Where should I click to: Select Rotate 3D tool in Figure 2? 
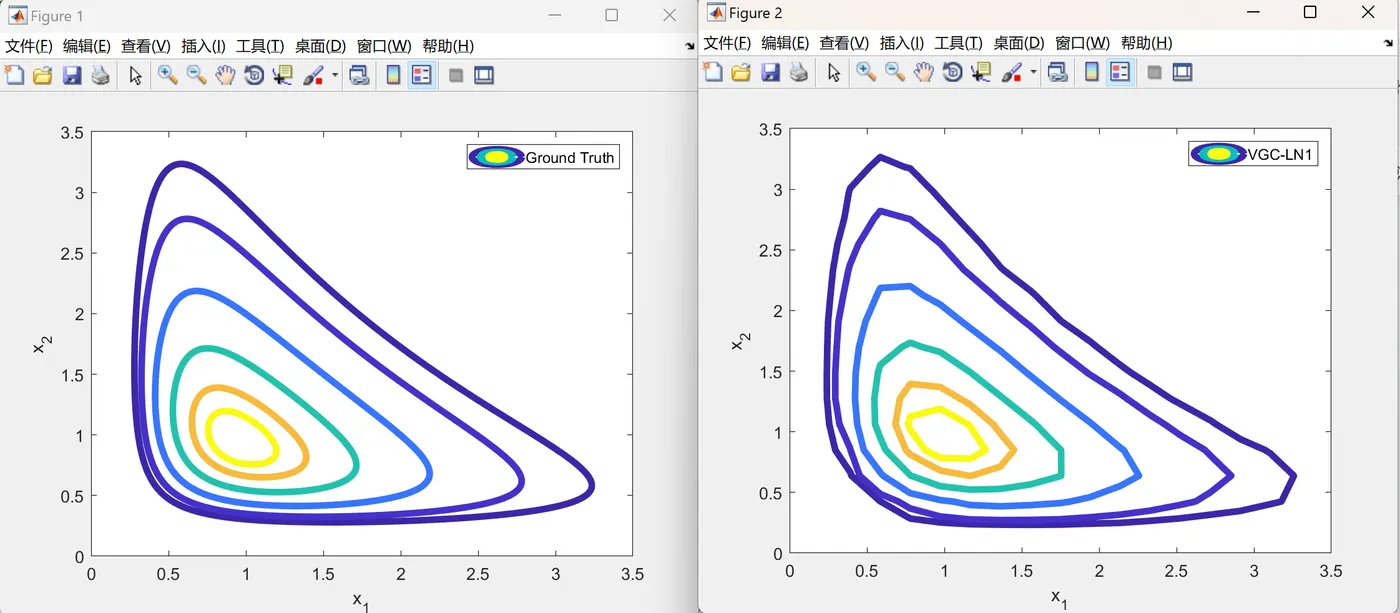click(952, 72)
